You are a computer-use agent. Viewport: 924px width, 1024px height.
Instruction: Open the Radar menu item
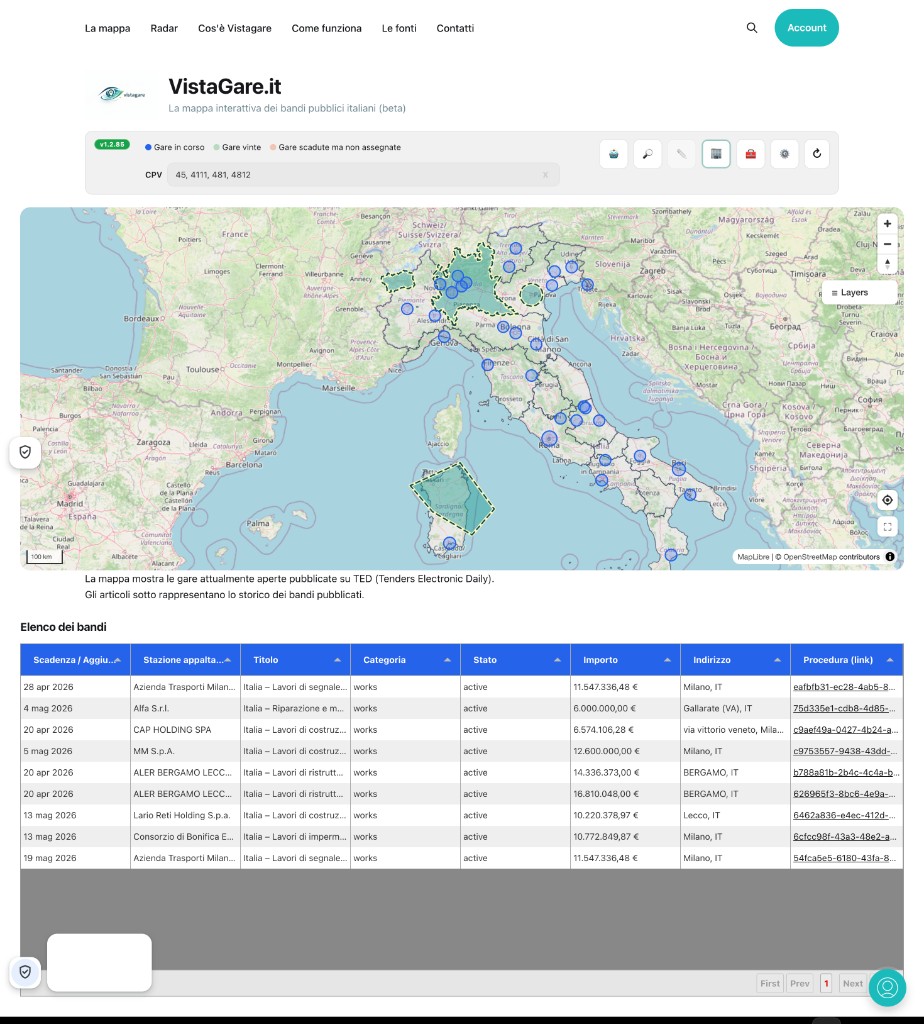(x=164, y=28)
